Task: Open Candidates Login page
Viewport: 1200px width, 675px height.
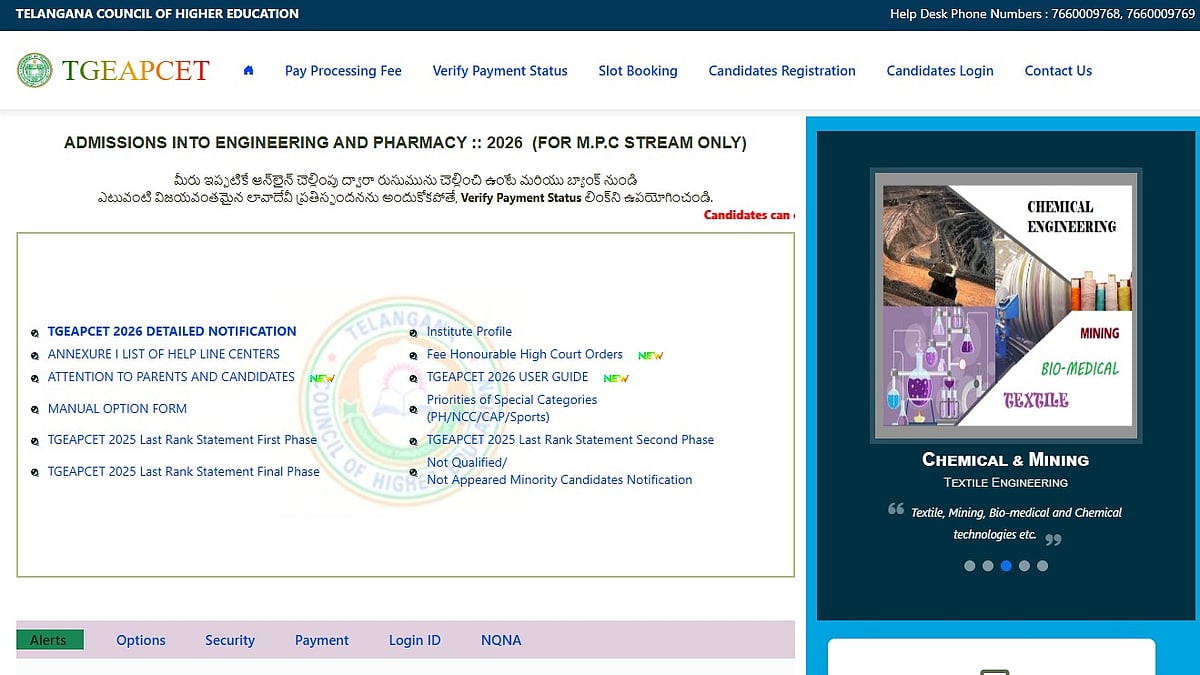Action: 940,71
